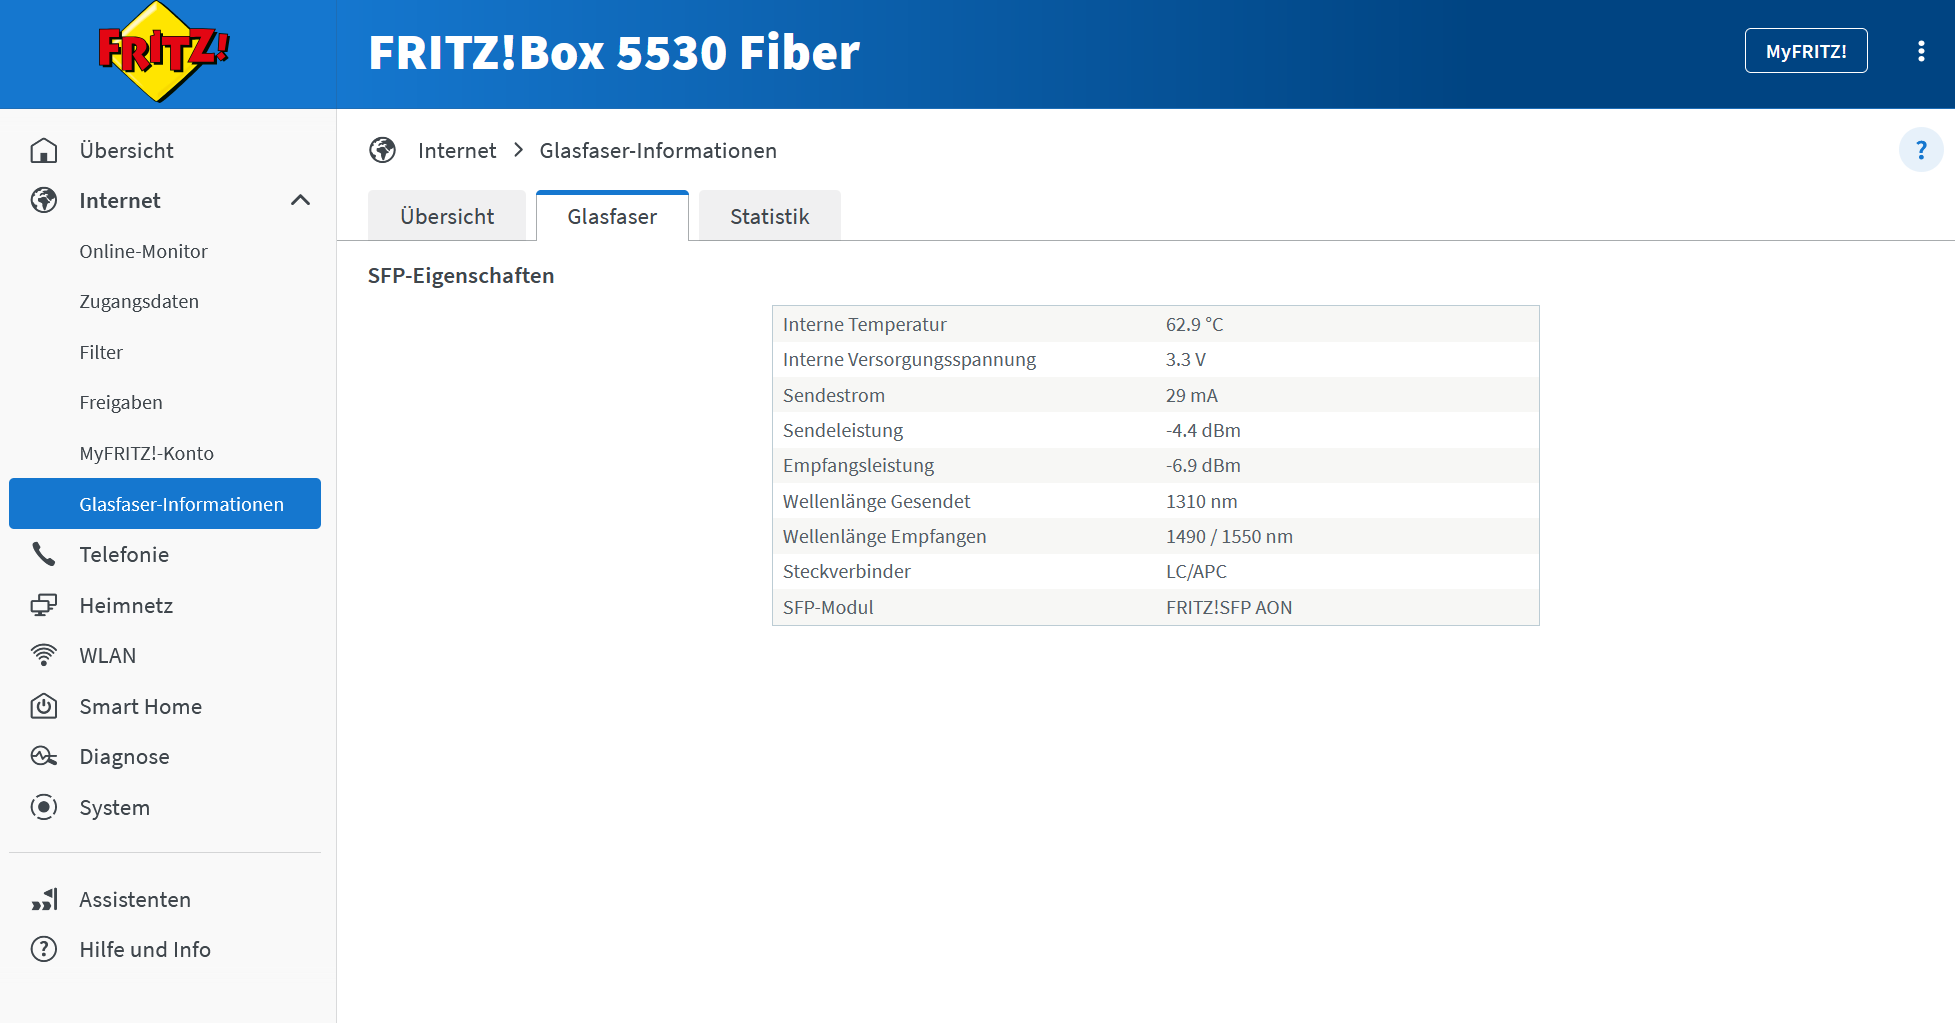Open the Statistik tab
The image size is (1955, 1023).
[x=770, y=216]
